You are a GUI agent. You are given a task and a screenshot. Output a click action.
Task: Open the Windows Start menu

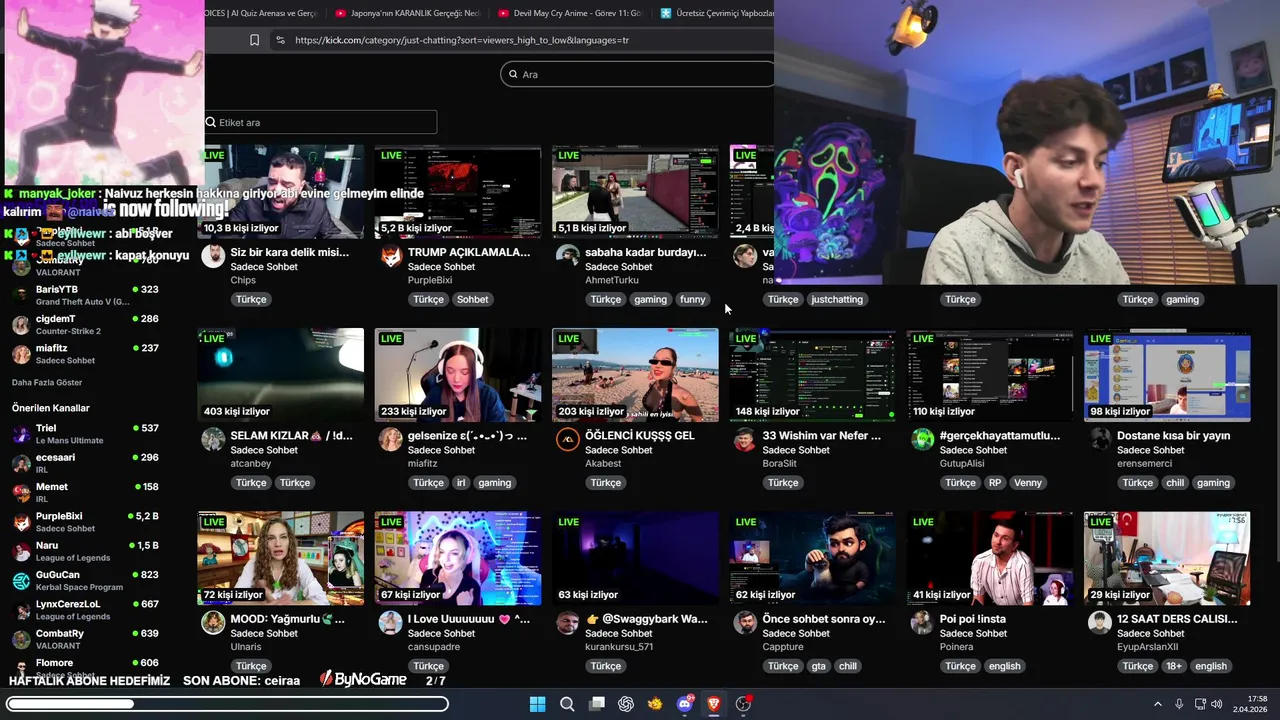tap(537, 704)
